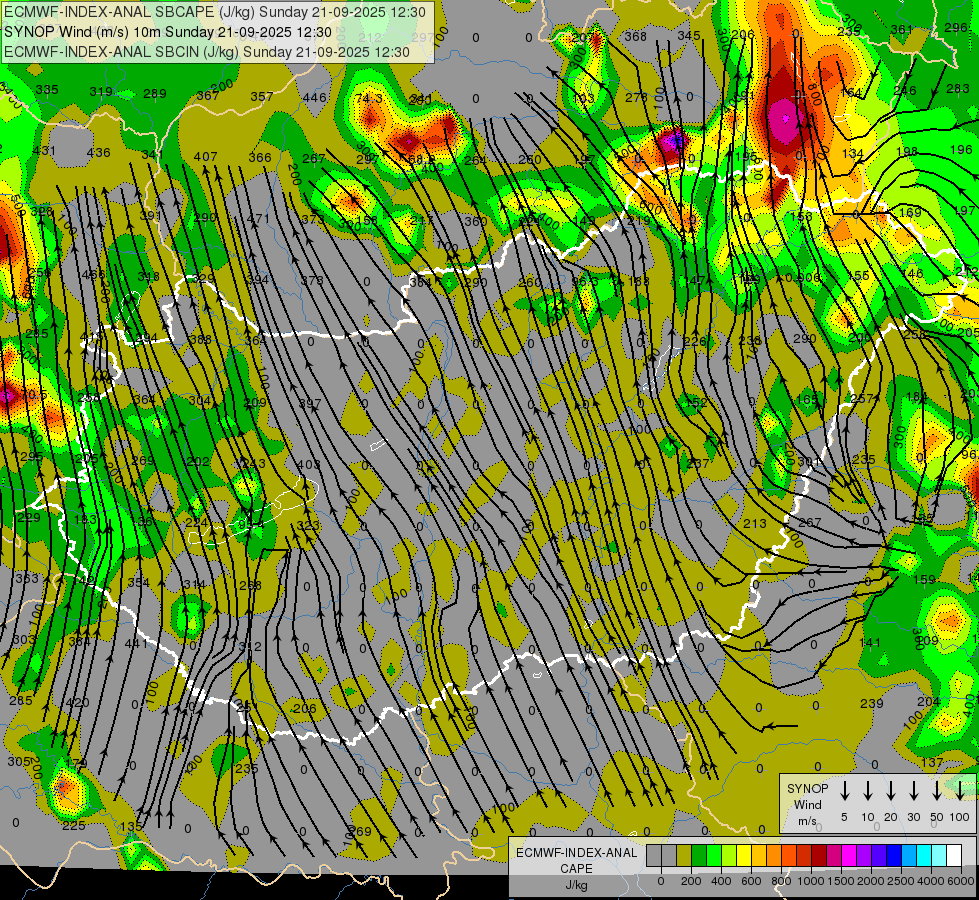Click the 301 value on the map
Image resolution: width=979 pixels, height=900 pixels.
pyautogui.click(x=809, y=461)
